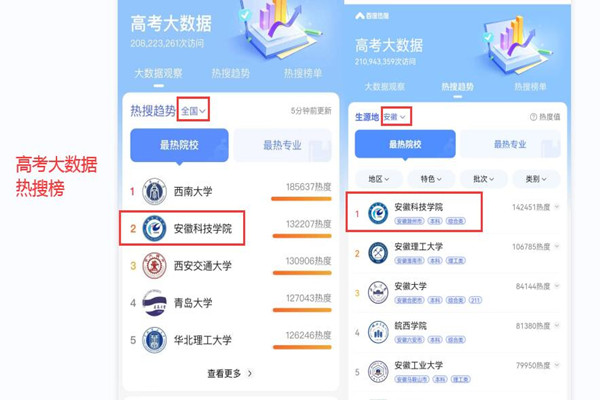
Task: Switch to the 热搜榜单 tab in the left panel
Action: click(303, 73)
